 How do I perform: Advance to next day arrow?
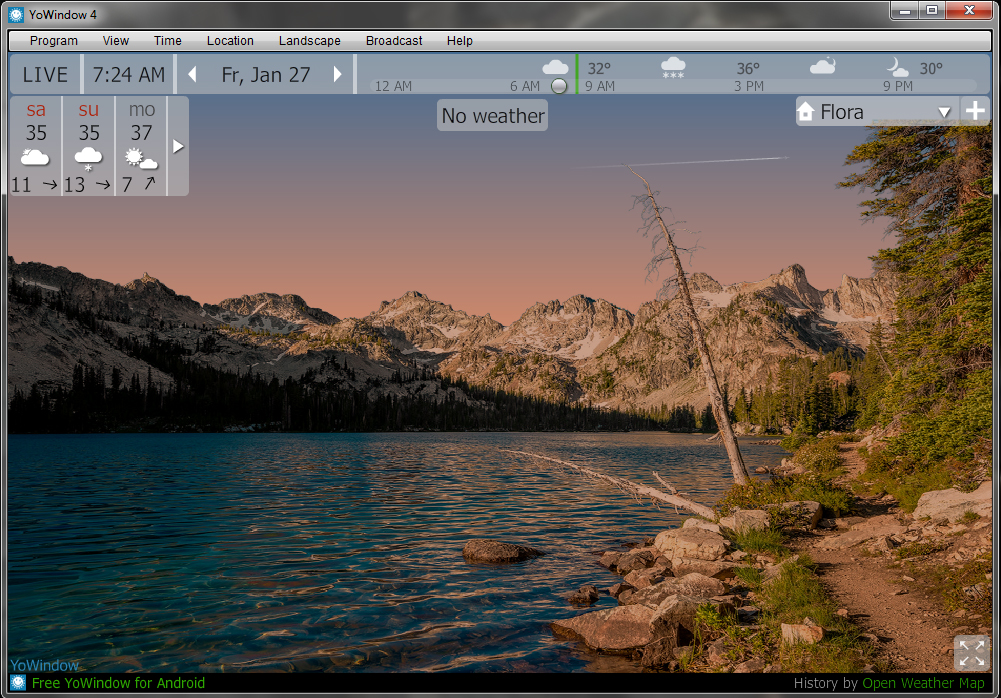[338, 75]
